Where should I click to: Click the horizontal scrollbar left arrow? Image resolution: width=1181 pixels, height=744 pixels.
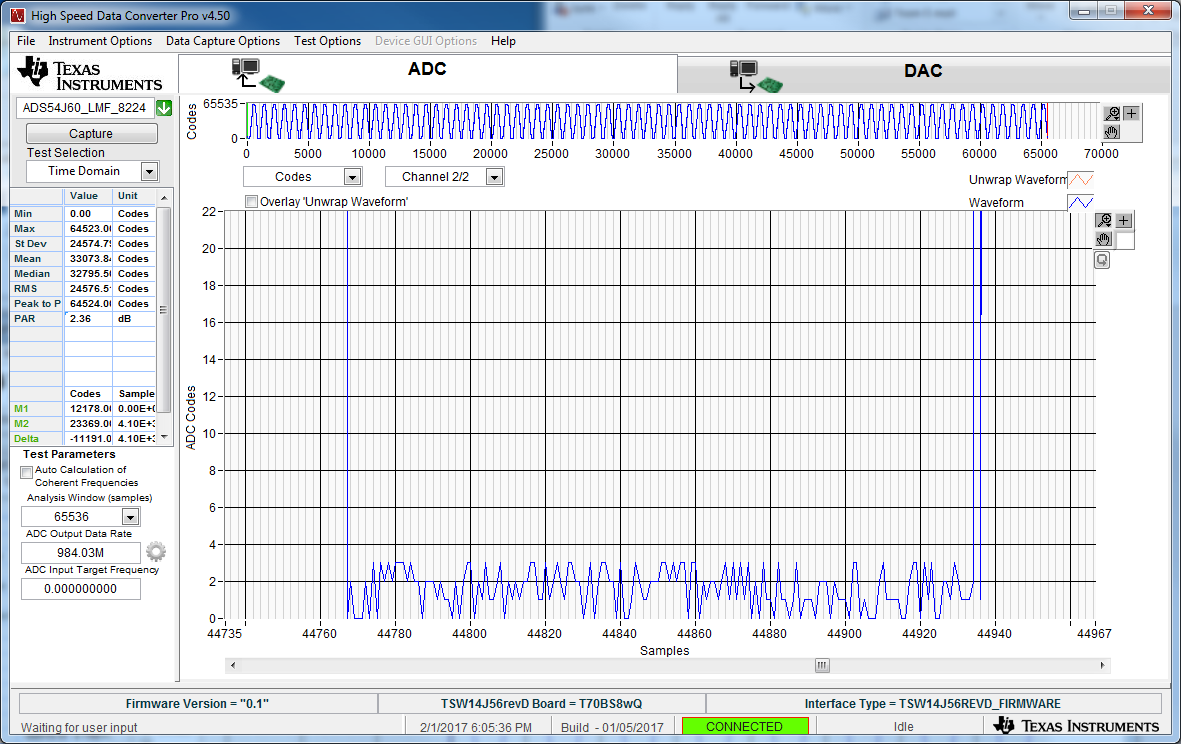233,666
